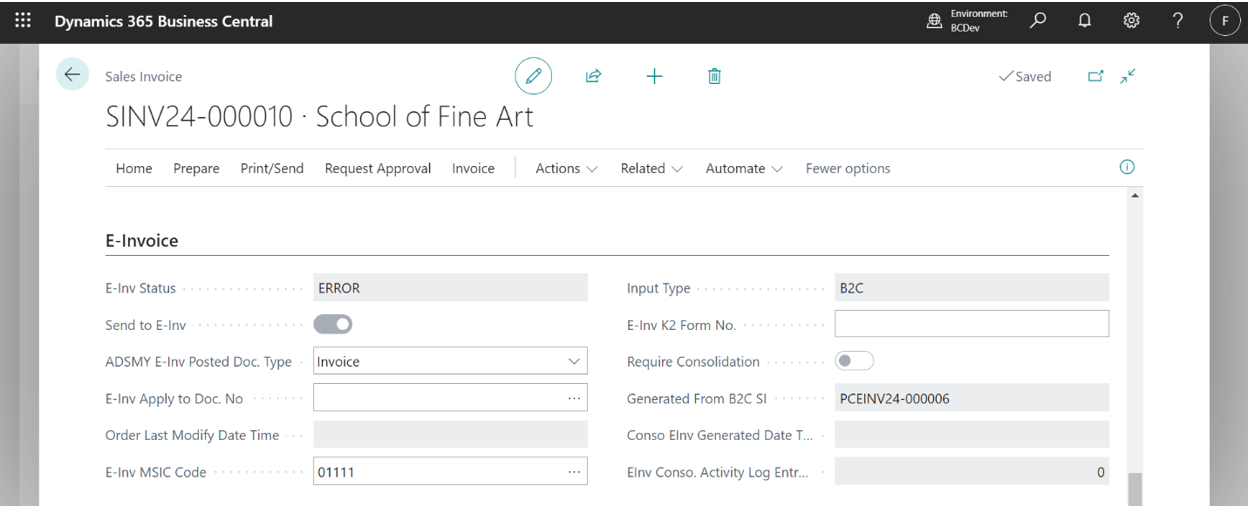Click the share icon

point(593,76)
